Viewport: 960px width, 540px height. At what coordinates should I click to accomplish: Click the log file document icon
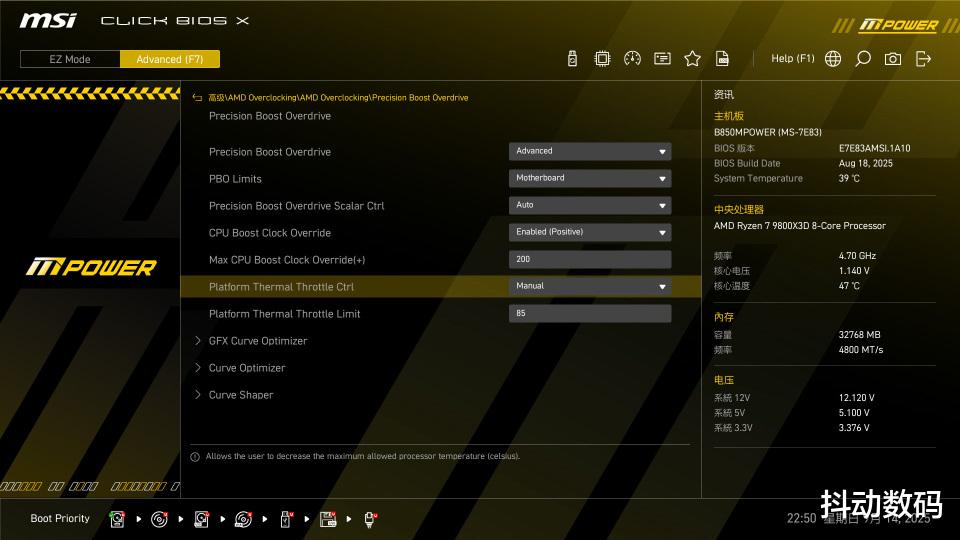tap(722, 59)
